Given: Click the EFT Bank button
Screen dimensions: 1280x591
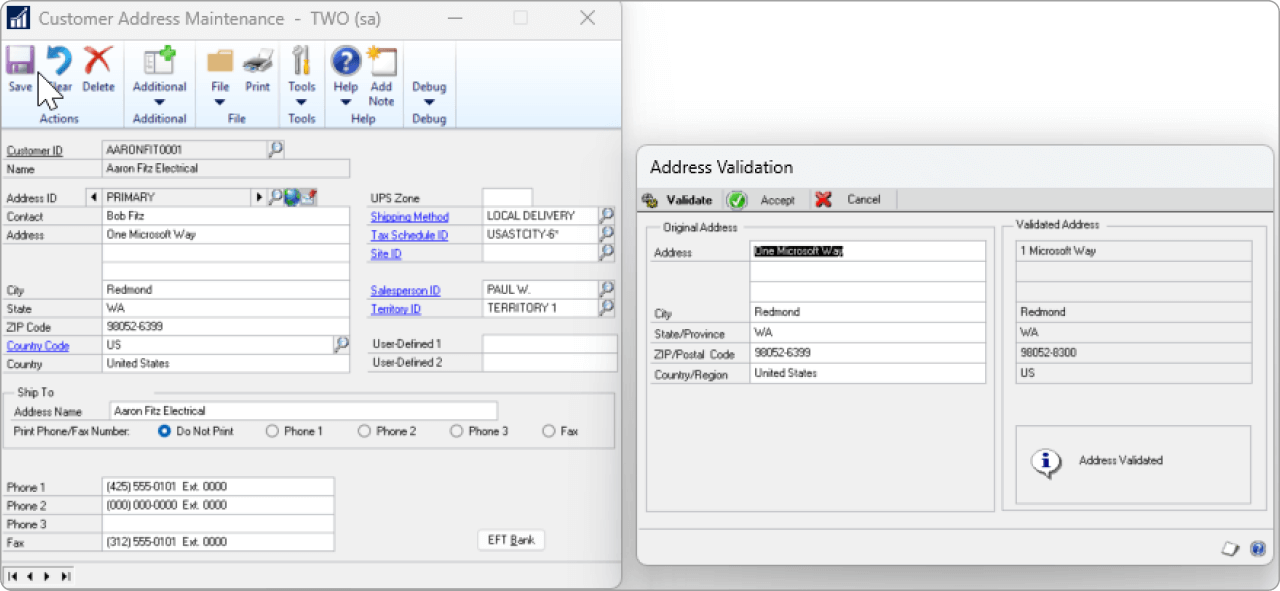Looking at the screenshot, I should pos(511,539).
